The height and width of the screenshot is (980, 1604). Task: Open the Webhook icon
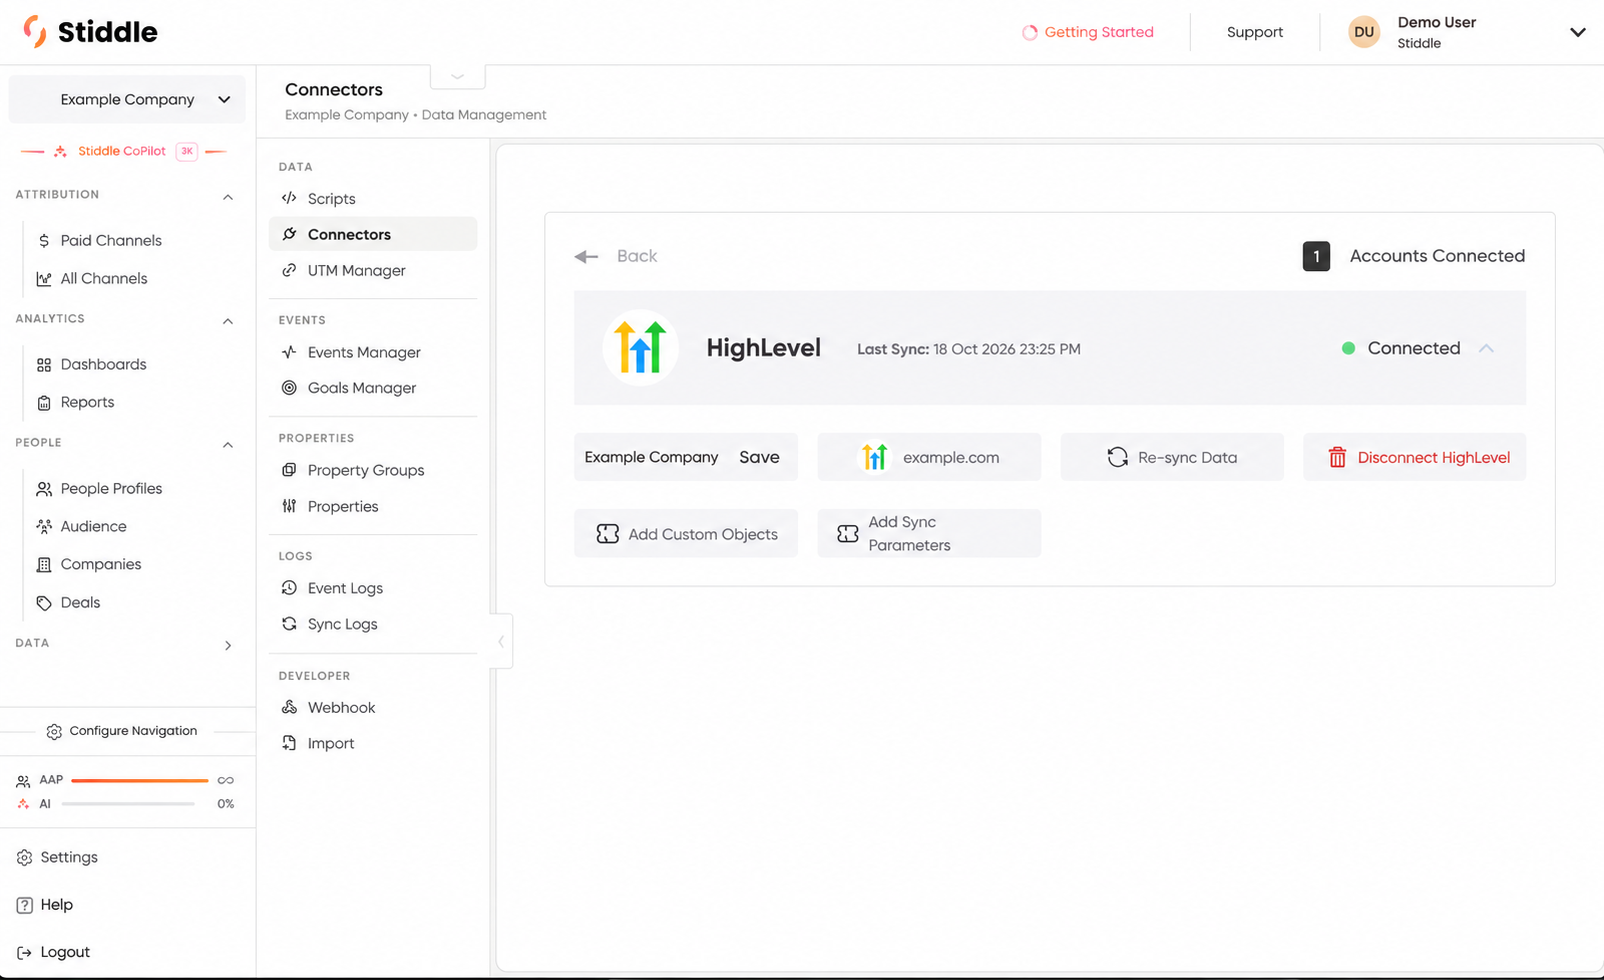[x=289, y=707]
